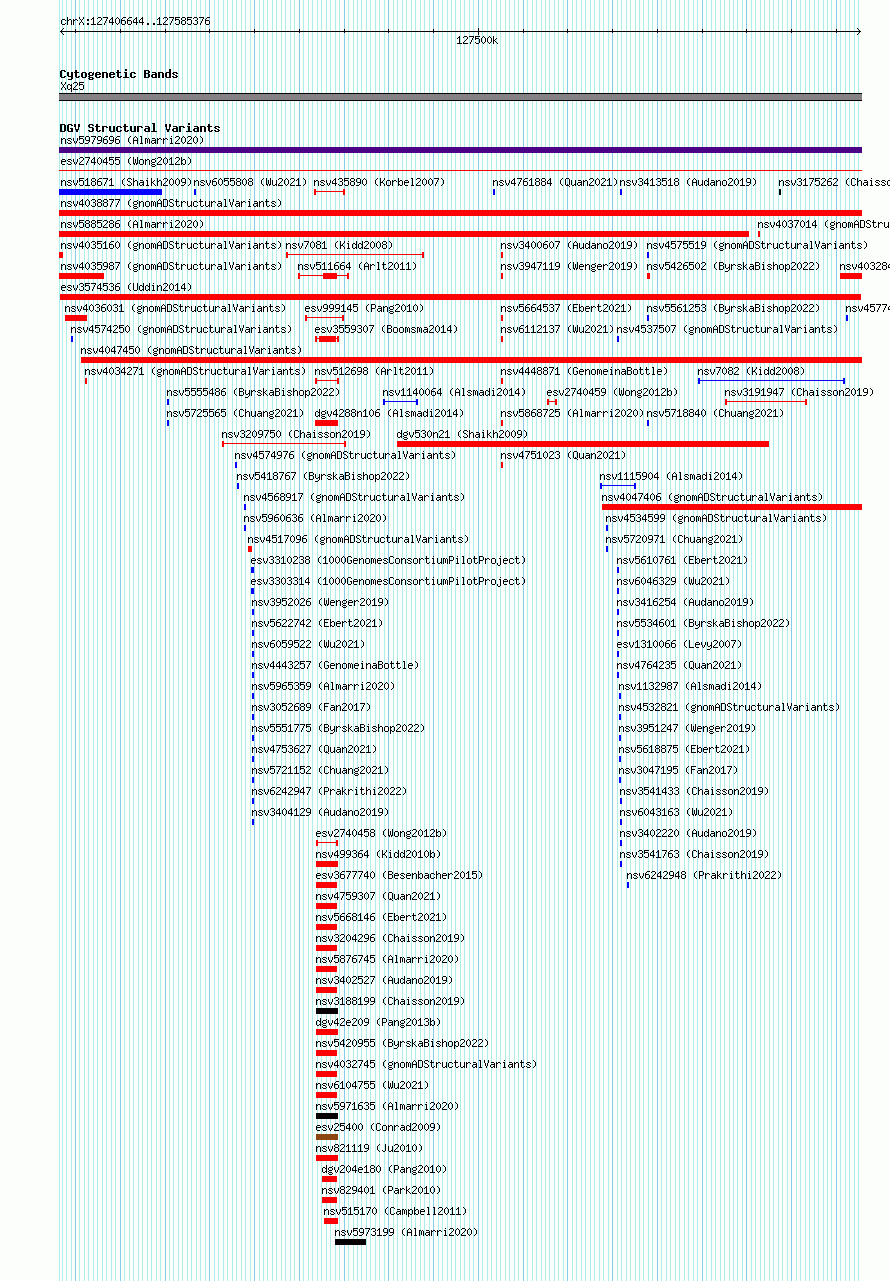Open nsv3052689 (Fan2017) entry
The image size is (890, 1281).
[311, 707]
